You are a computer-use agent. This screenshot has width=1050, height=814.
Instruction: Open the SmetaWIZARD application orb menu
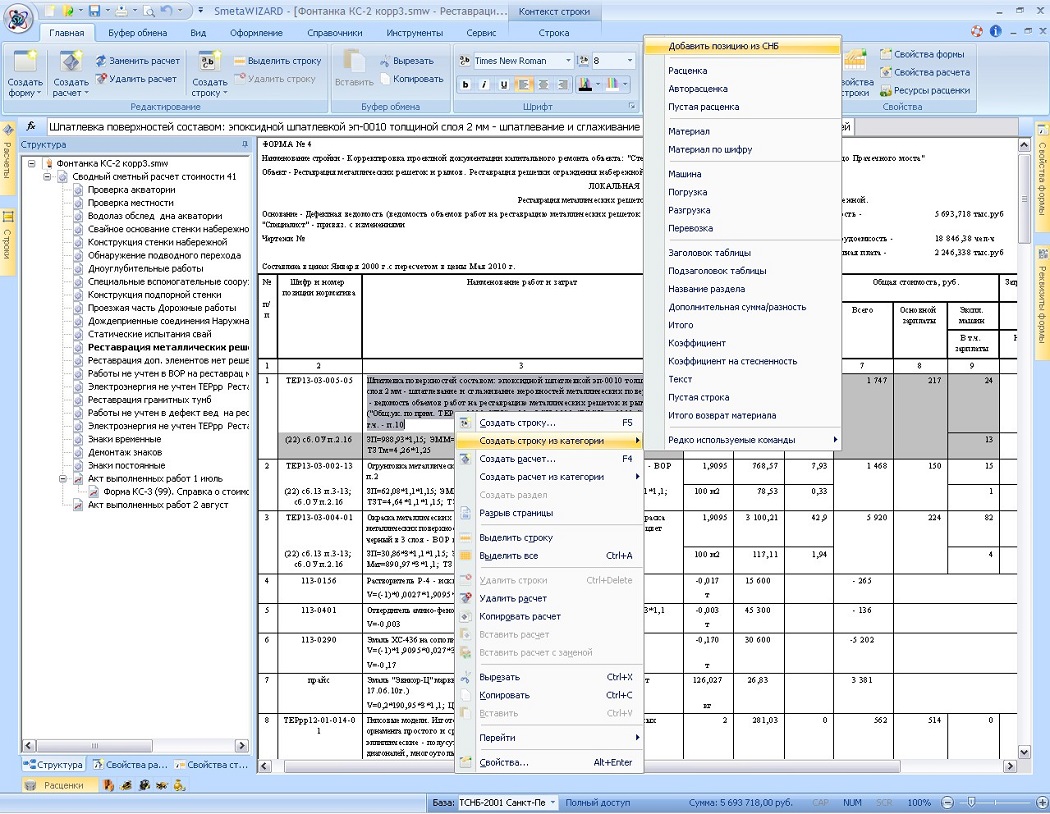pyautogui.click(x=17, y=17)
